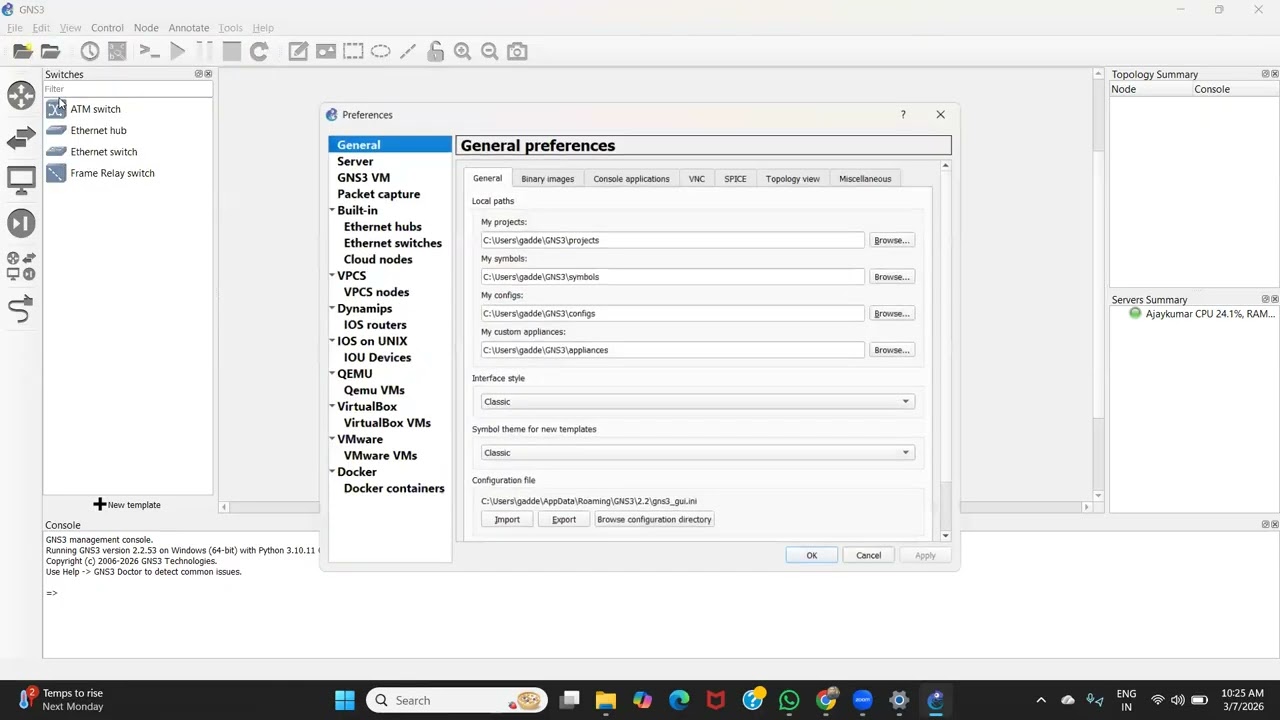Select the Draw line tool
This screenshot has width=1280, height=720.
pos(408,51)
